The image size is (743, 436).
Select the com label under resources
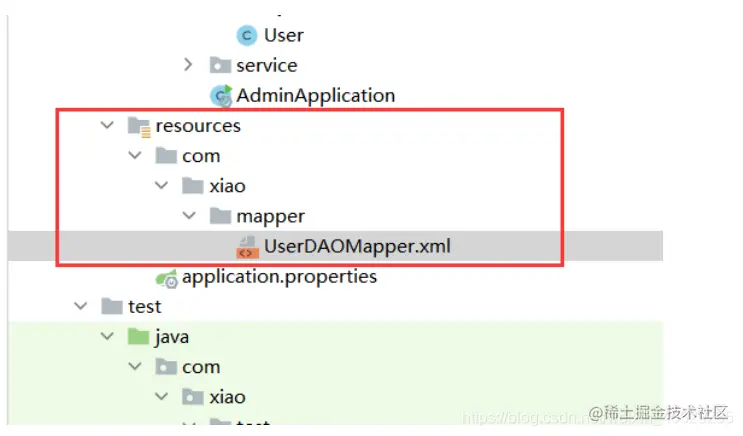pyautogui.click(x=201, y=156)
